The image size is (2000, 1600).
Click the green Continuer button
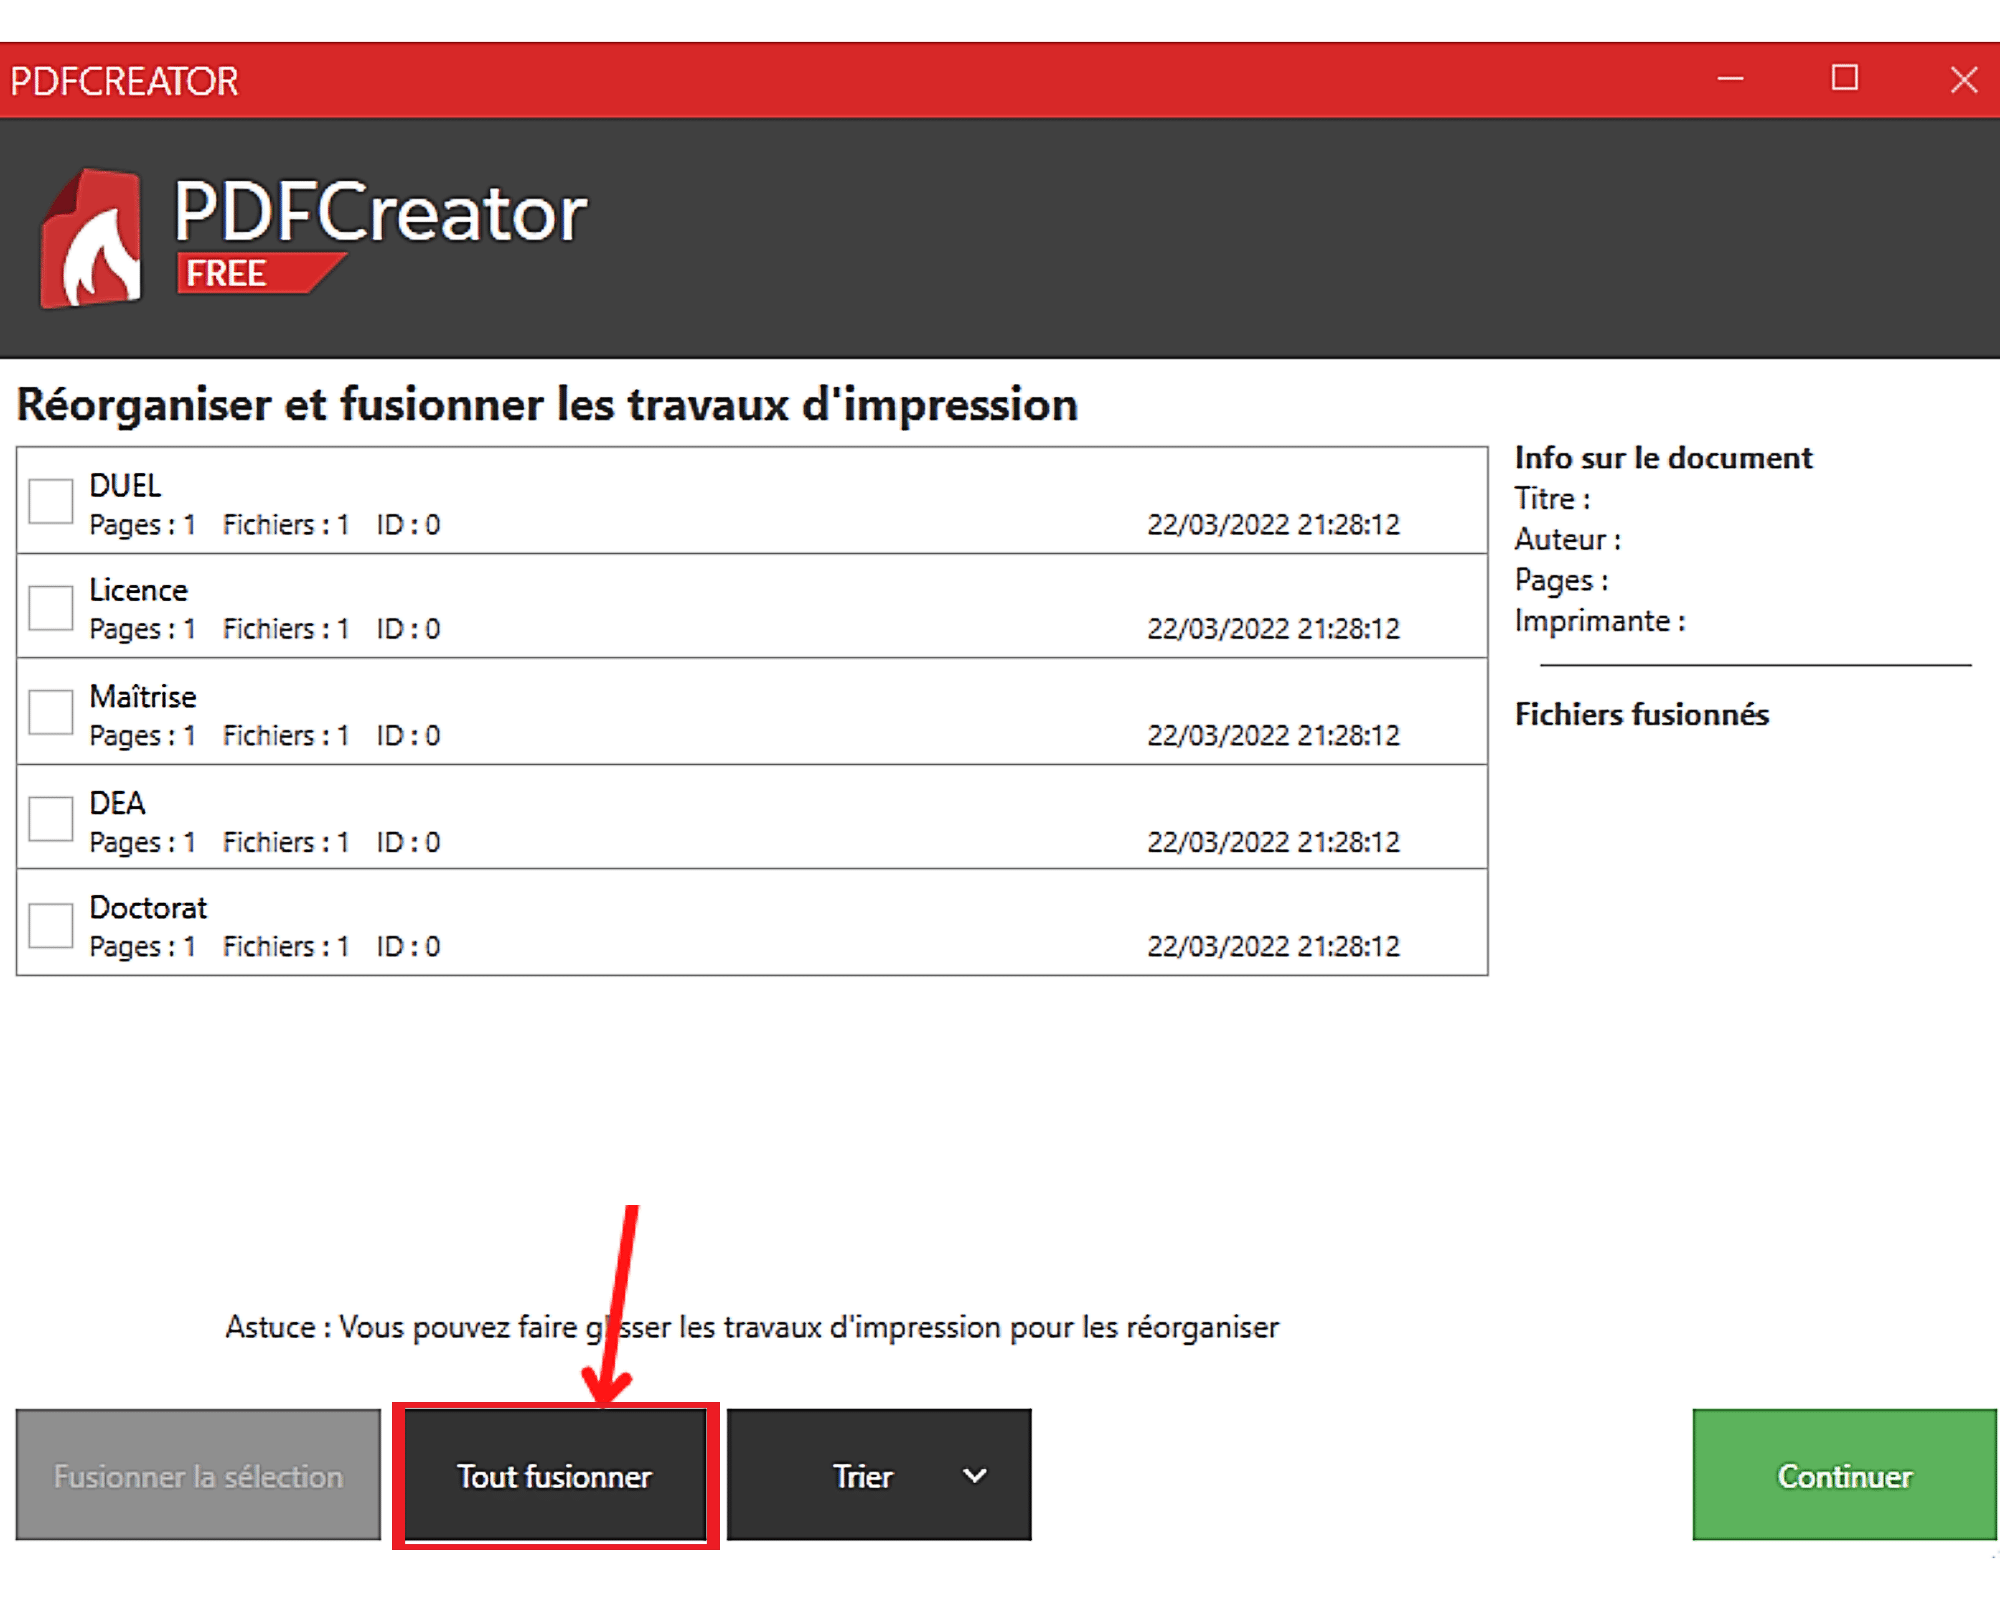tap(1844, 1475)
